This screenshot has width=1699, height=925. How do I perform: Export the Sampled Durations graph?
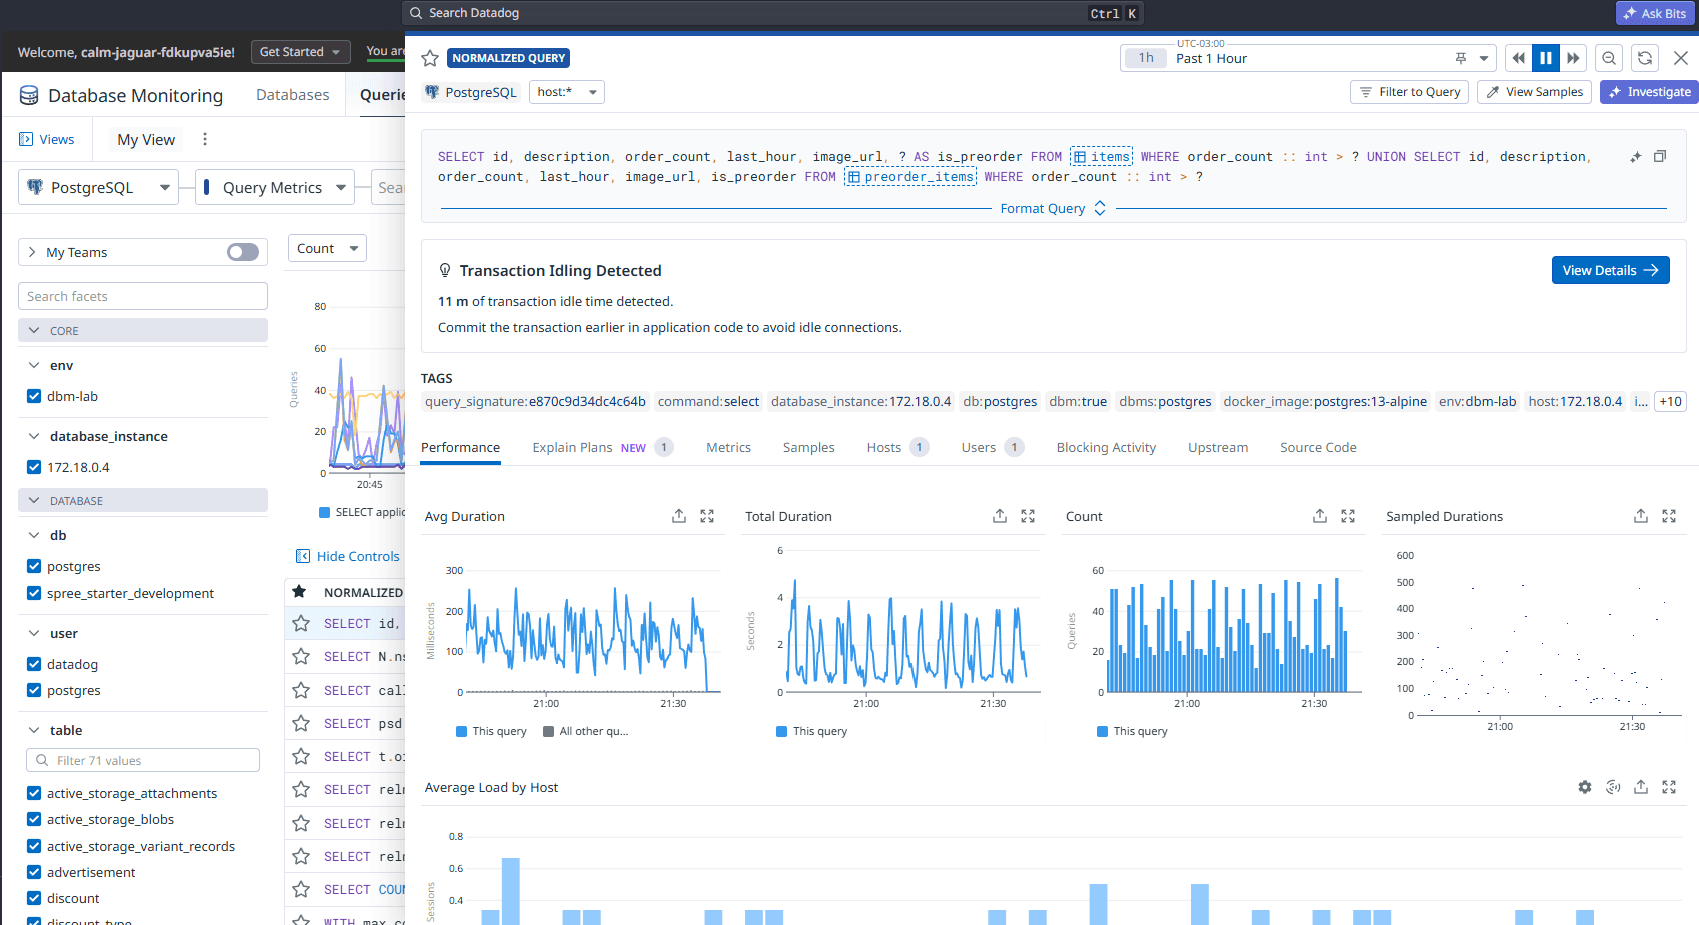pos(1641,516)
